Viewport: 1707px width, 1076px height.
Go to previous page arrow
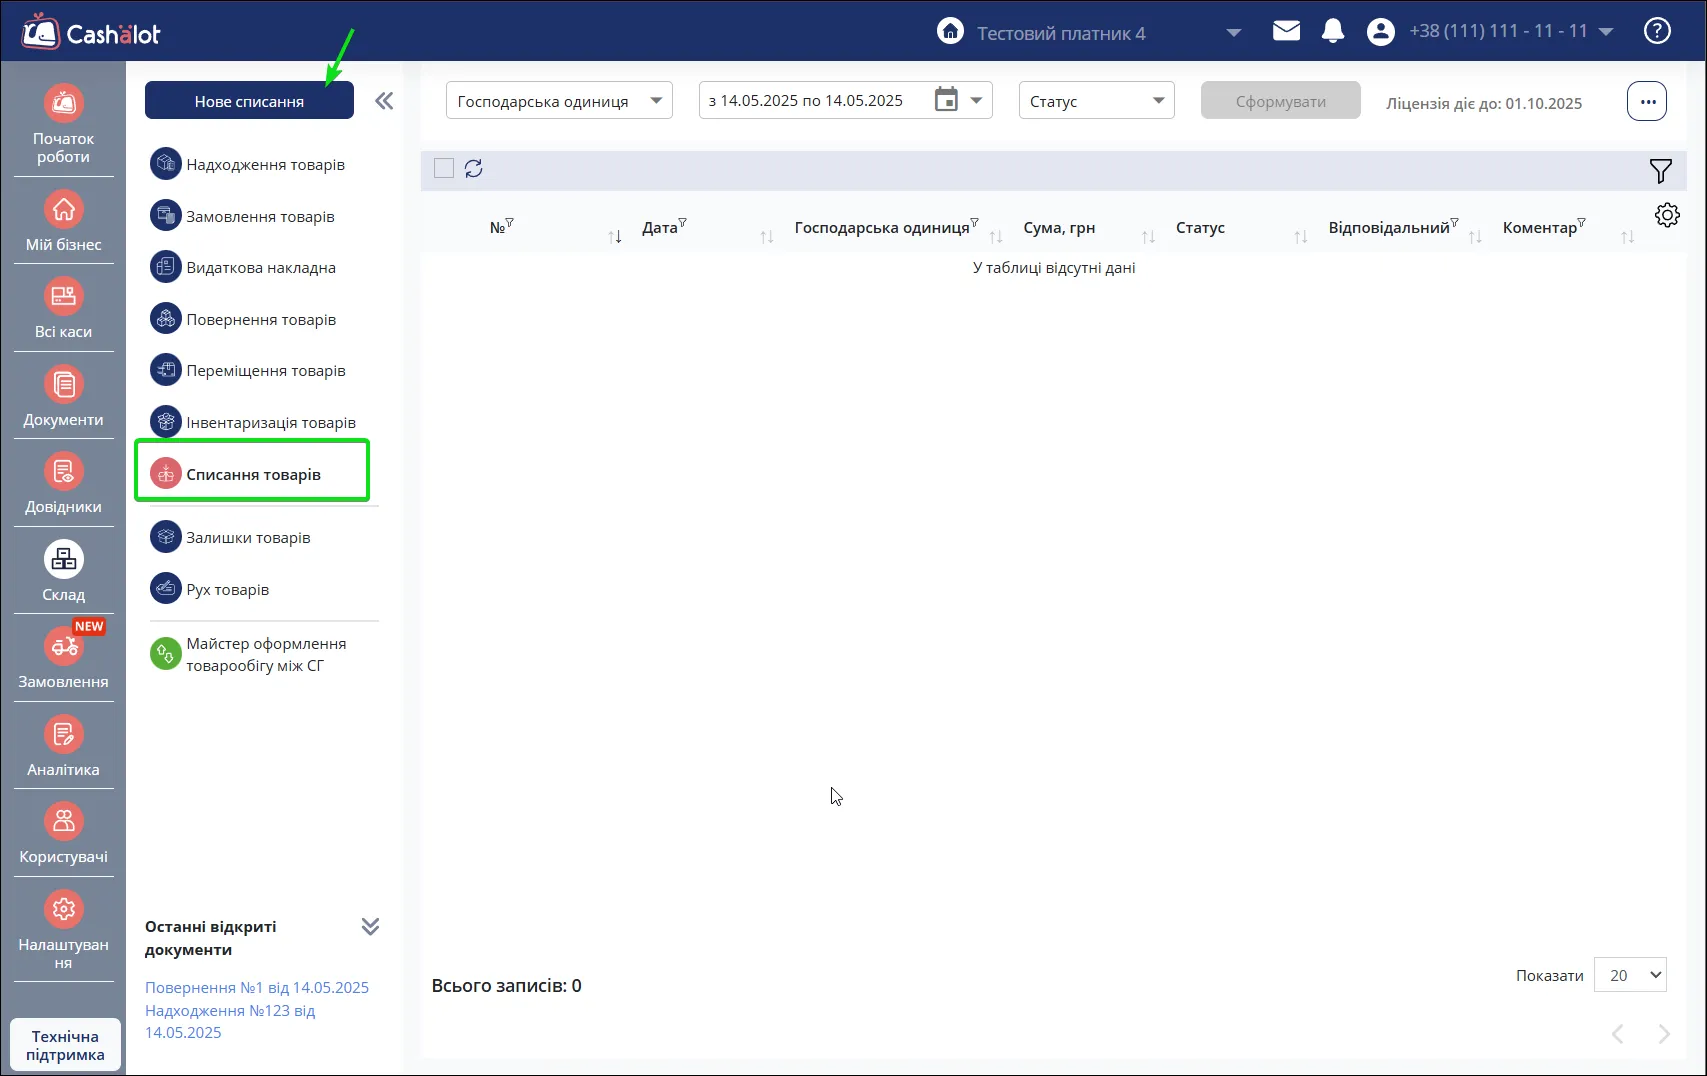point(1617,1034)
